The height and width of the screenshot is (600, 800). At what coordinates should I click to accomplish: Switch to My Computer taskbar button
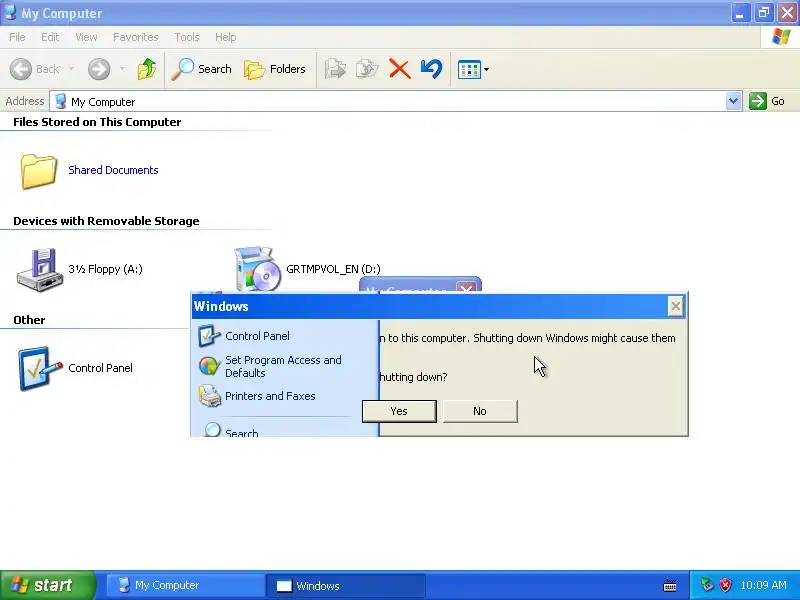tap(184, 585)
